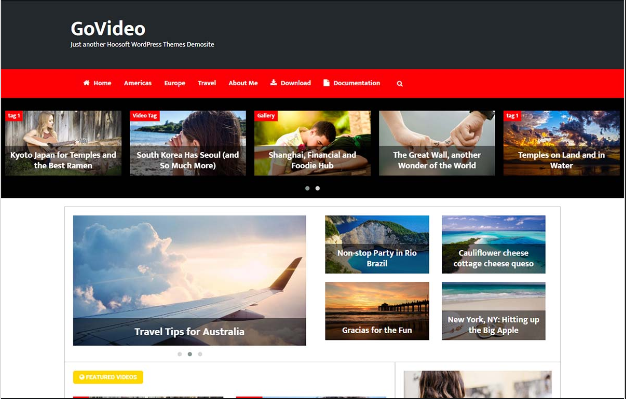626x399 pixels.
Task: Click the GoVideo site title
Action: [x=108, y=29]
